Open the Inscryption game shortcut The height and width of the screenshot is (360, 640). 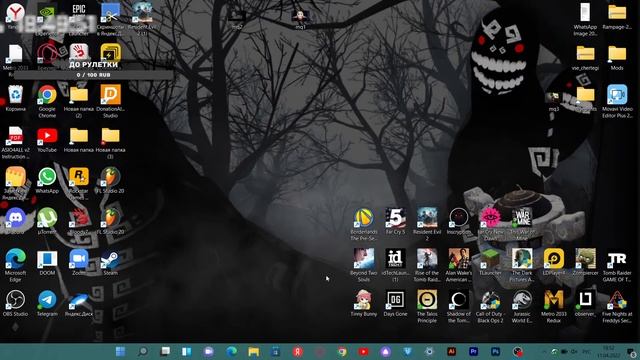click(459, 218)
